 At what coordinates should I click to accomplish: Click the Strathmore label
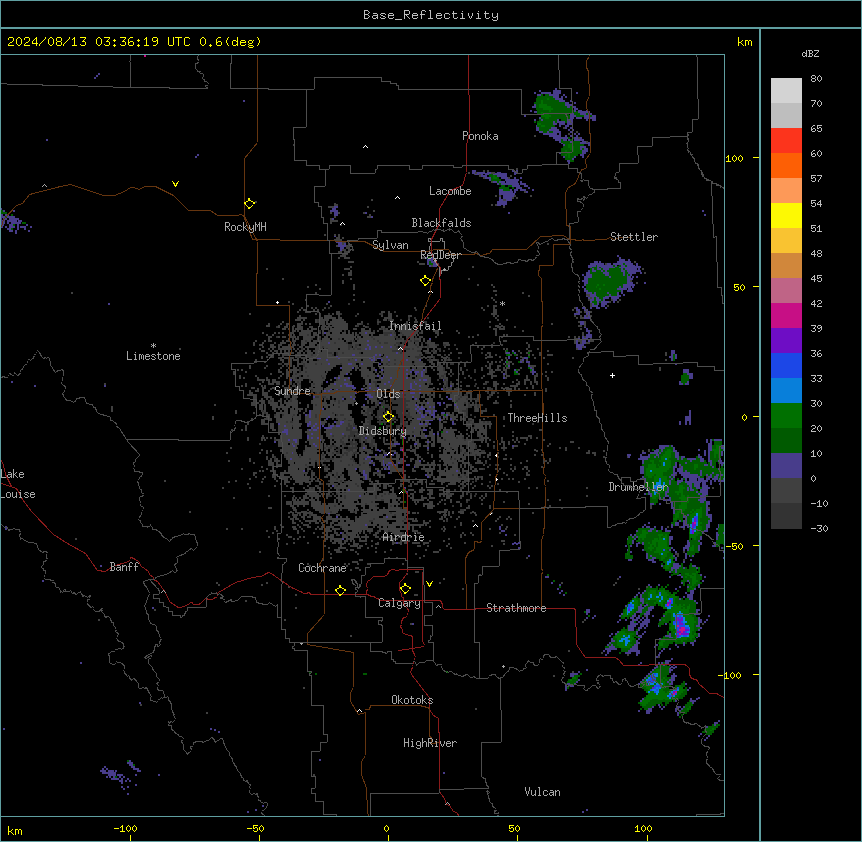click(x=516, y=608)
